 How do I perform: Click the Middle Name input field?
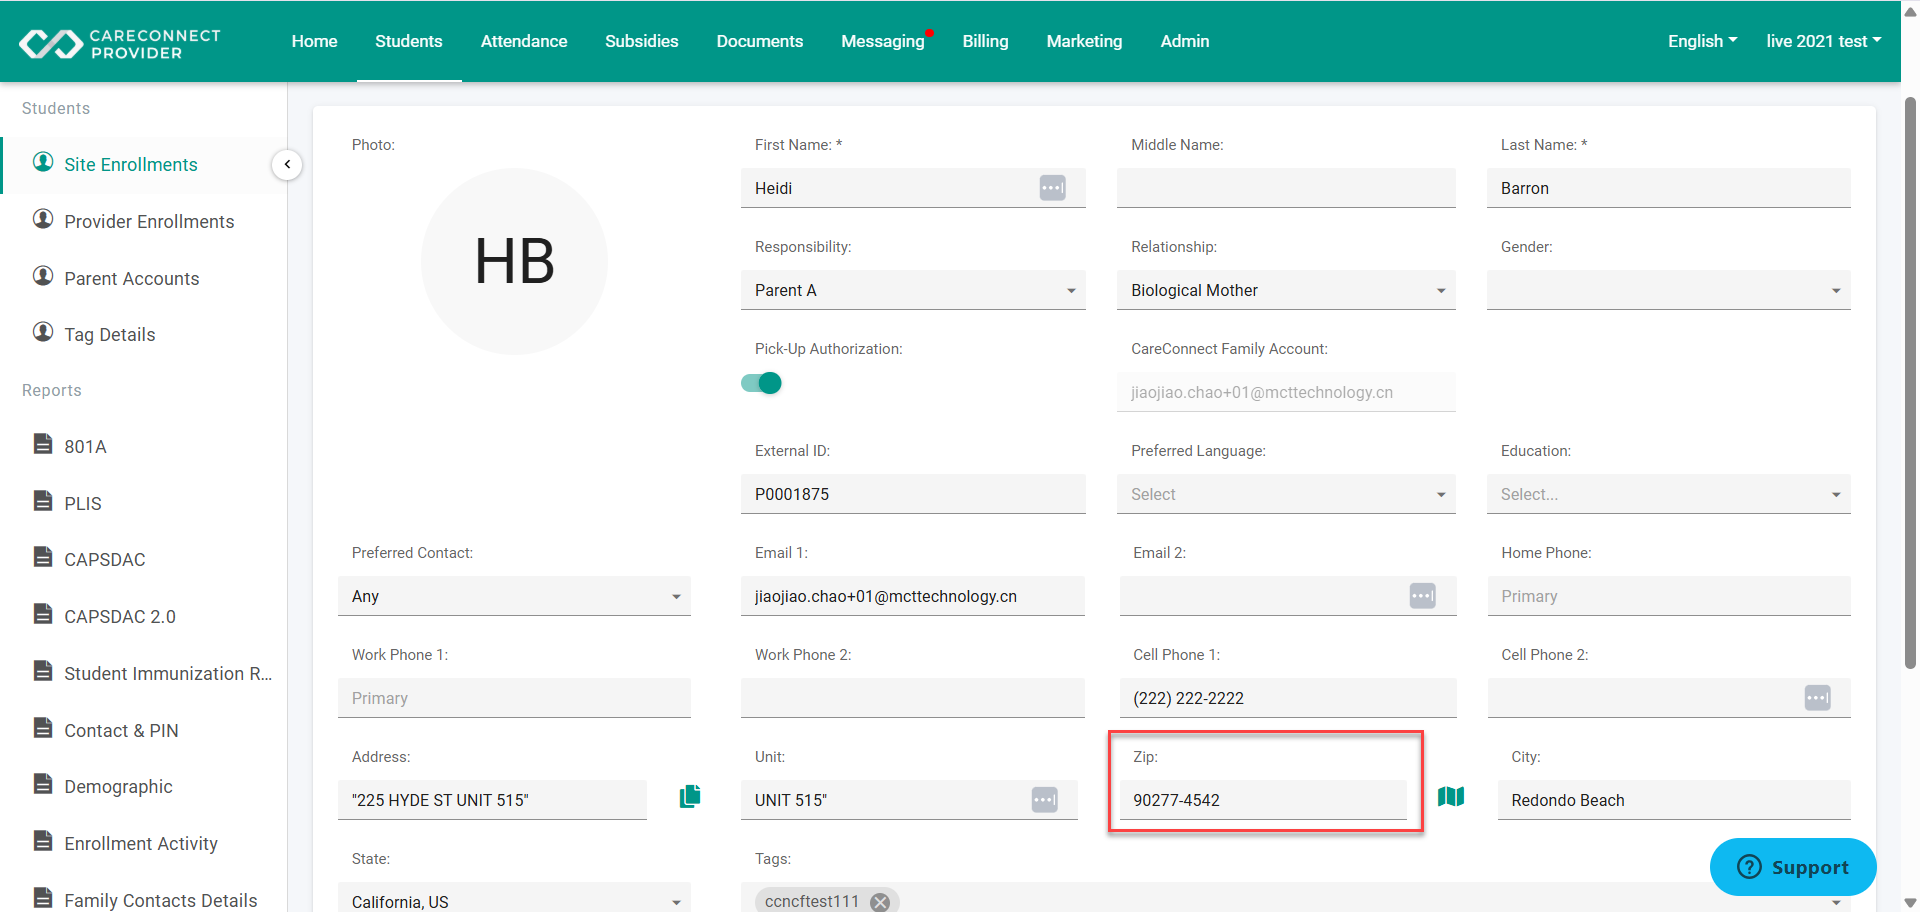click(x=1286, y=188)
